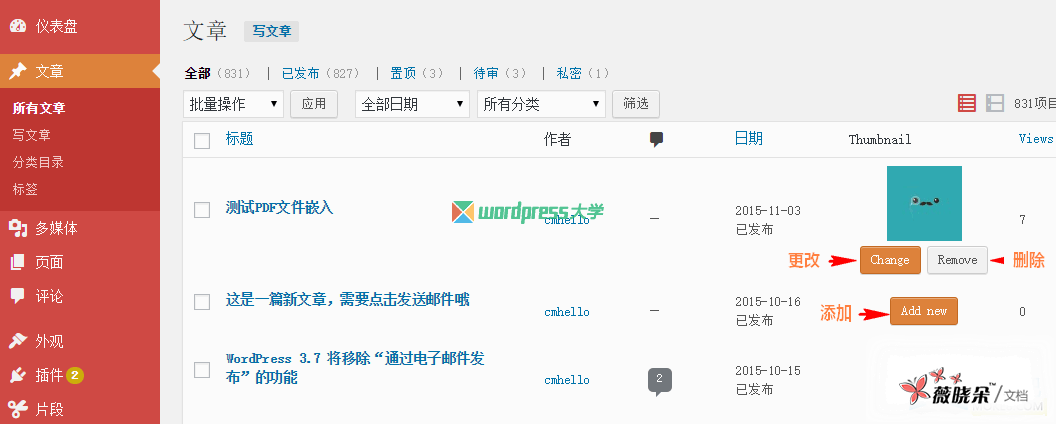Expand the 全部日期 date filter dropdown
The image size is (1056, 424).
pyautogui.click(x=412, y=104)
